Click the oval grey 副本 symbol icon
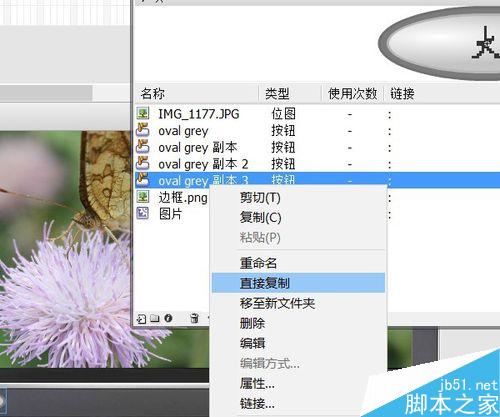 pos(143,147)
